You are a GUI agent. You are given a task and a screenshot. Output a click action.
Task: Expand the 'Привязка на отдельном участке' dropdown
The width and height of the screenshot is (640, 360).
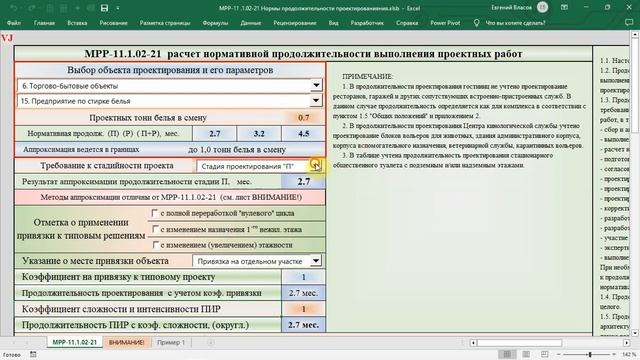[316, 260]
